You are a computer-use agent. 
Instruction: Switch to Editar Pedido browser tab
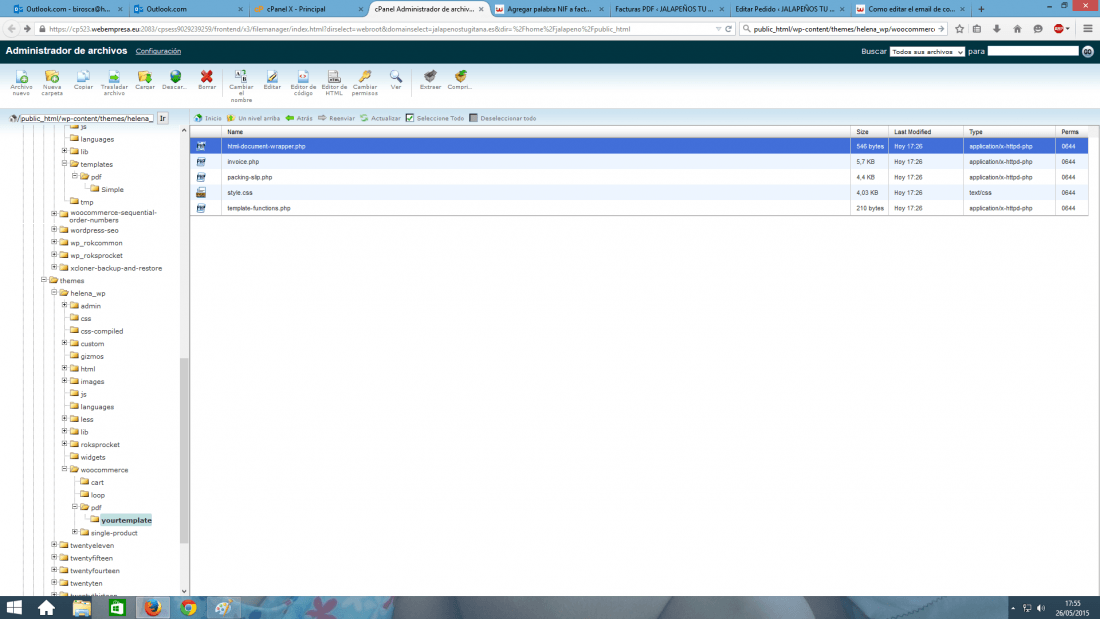[788, 9]
